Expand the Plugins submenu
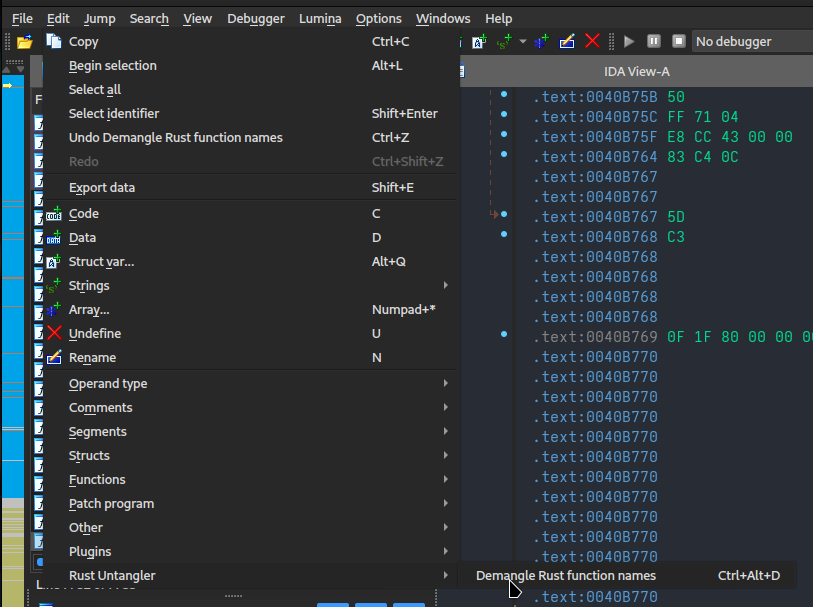This screenshot has height=607, width=813. point(445,551)
